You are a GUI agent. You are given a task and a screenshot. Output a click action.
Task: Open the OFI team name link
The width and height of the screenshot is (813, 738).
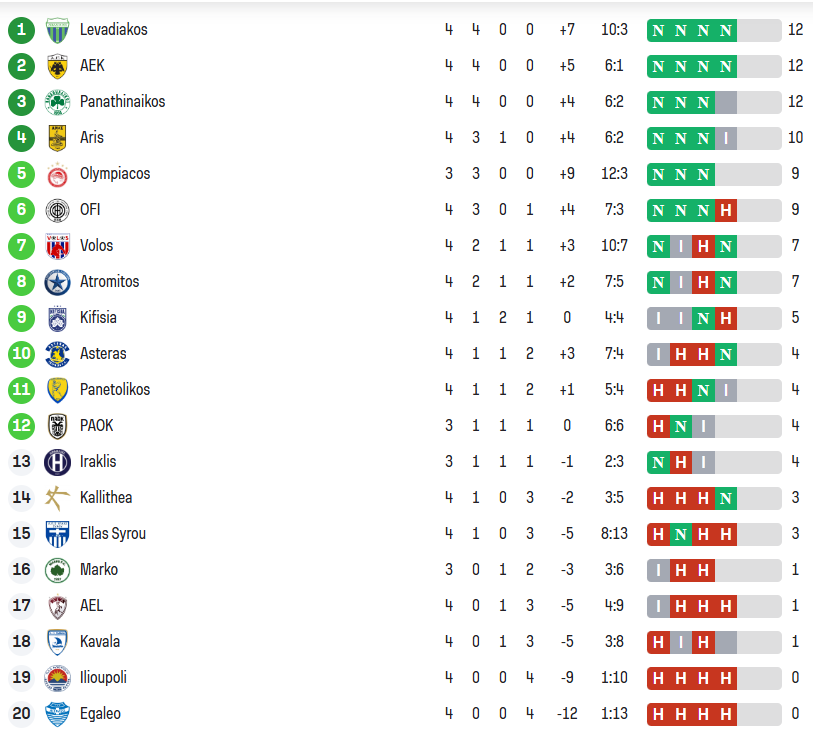tap(90, 210)
